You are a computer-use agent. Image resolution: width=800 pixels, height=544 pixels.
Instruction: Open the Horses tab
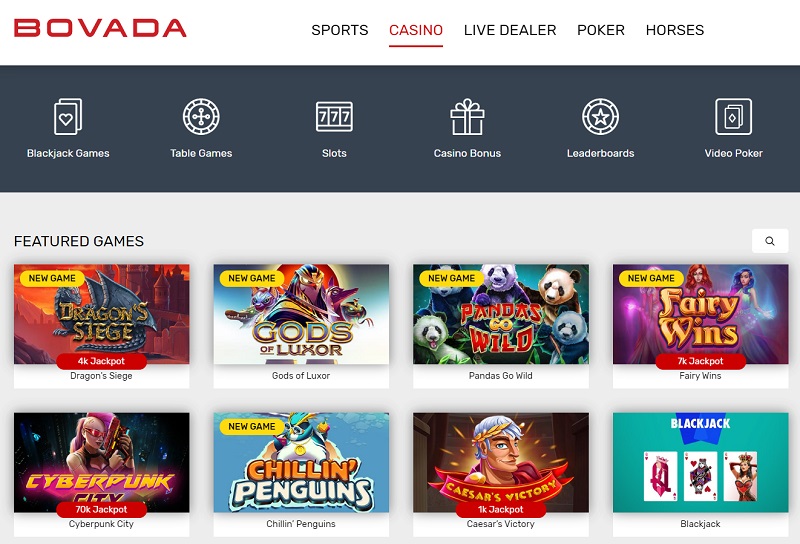tap(675, 30)
